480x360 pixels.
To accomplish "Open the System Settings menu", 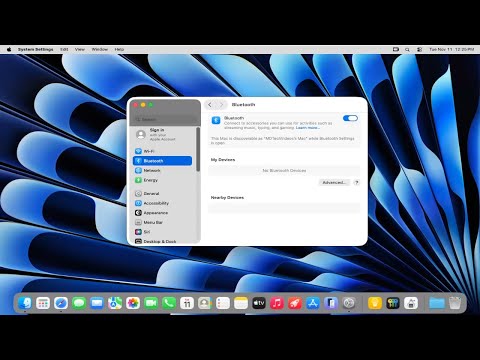I will tap(36, 49).
